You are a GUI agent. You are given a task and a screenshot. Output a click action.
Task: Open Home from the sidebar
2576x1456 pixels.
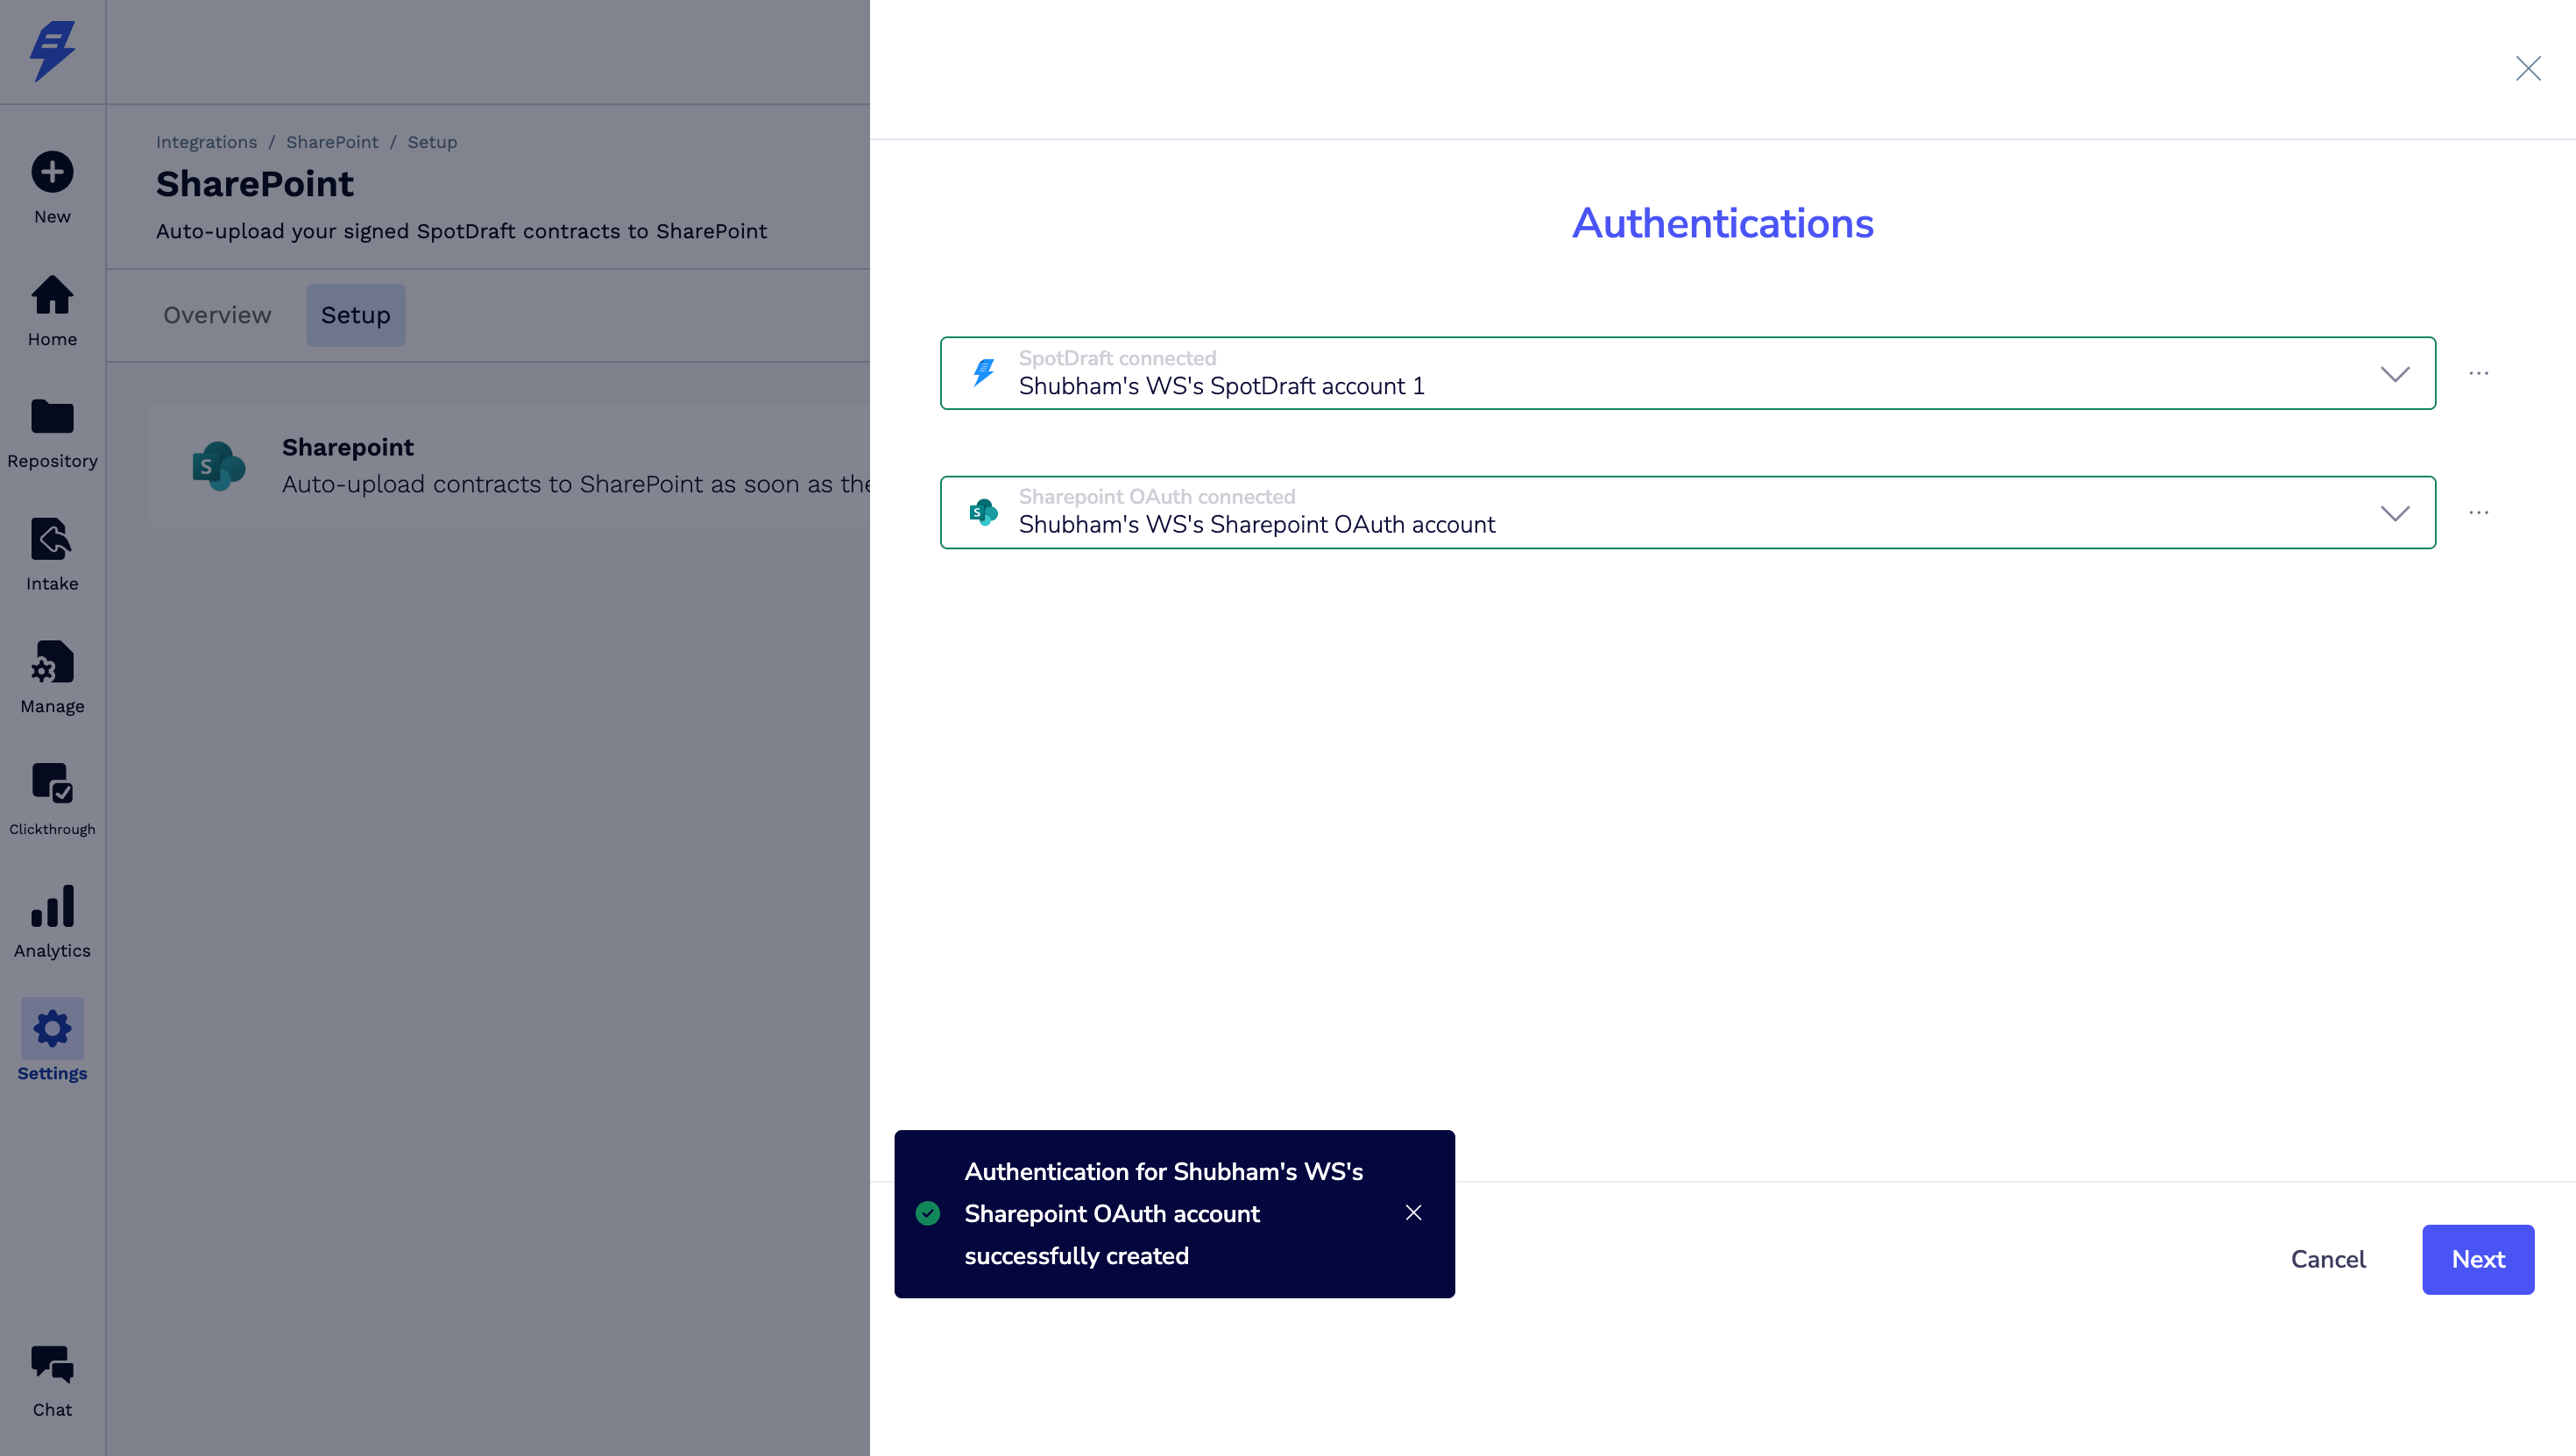point(52,295)
